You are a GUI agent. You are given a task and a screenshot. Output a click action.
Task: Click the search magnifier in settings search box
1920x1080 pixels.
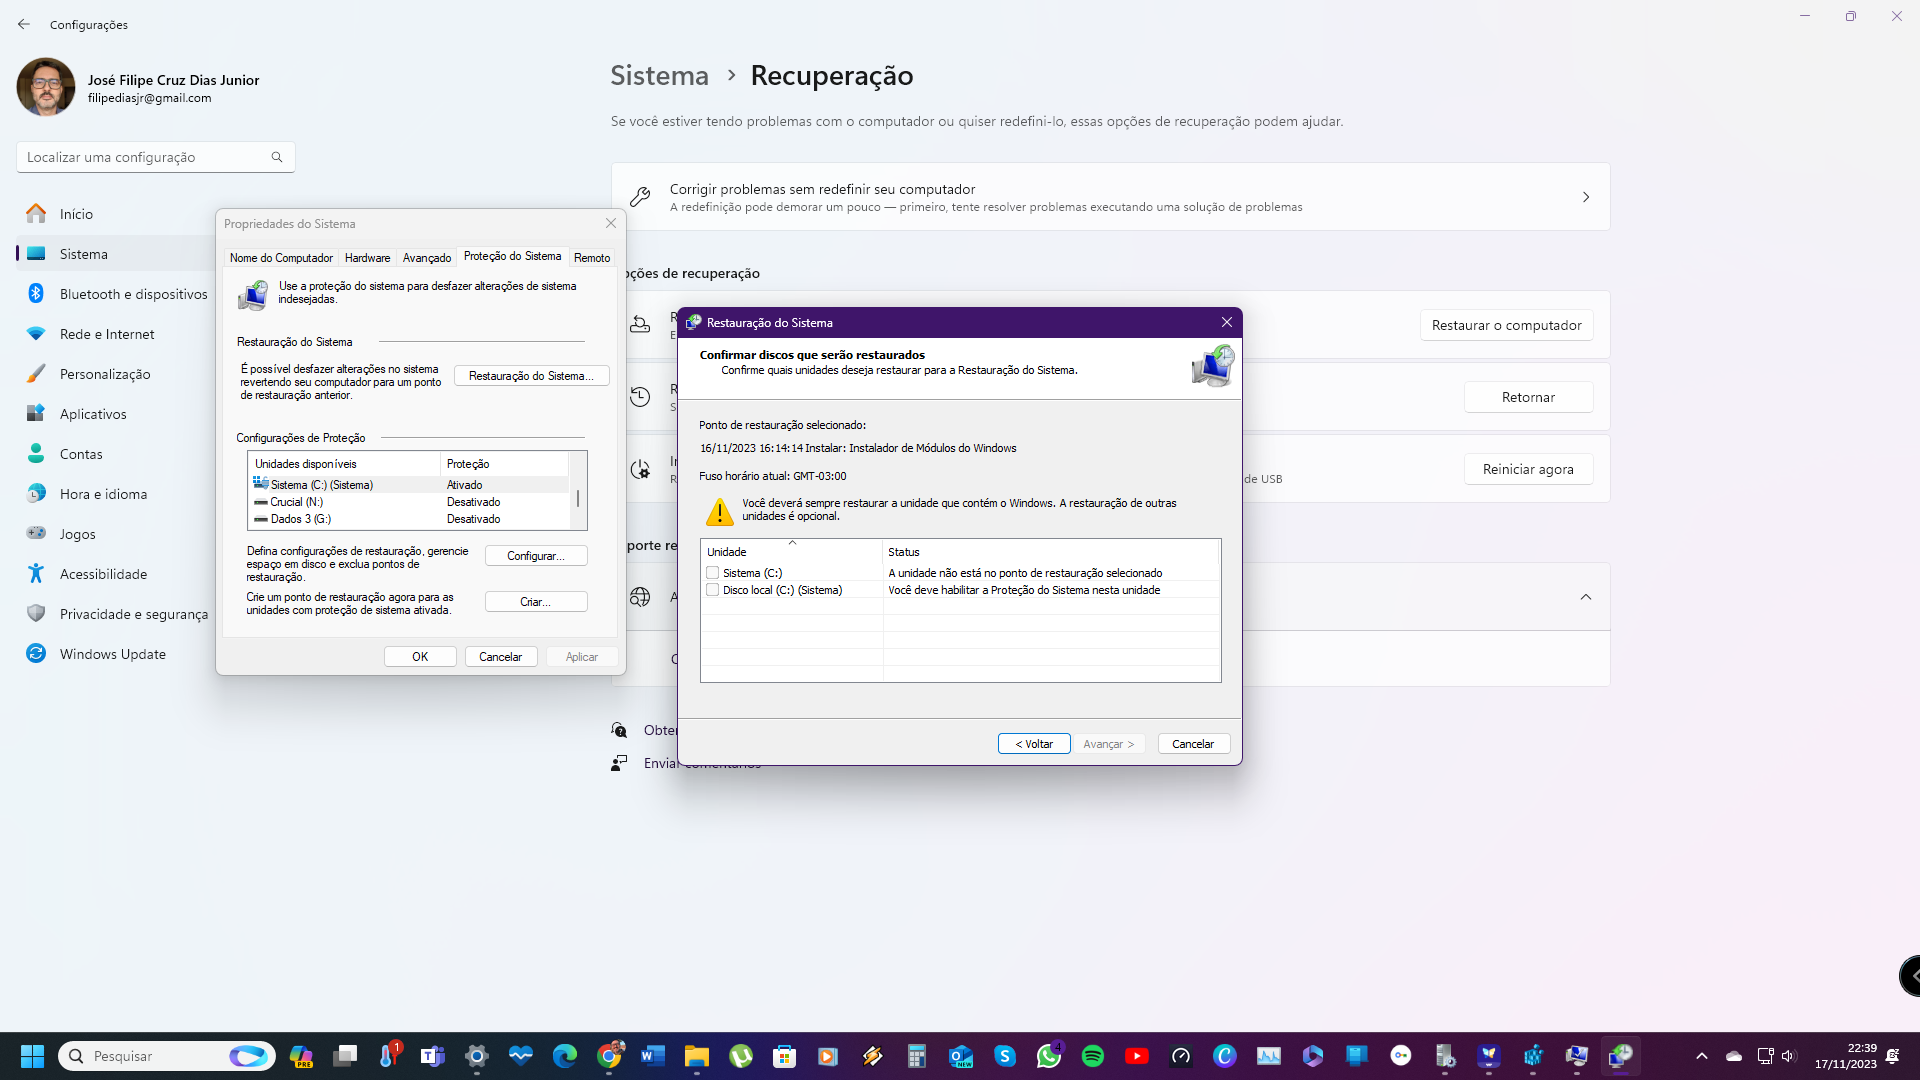coord(277,157)
